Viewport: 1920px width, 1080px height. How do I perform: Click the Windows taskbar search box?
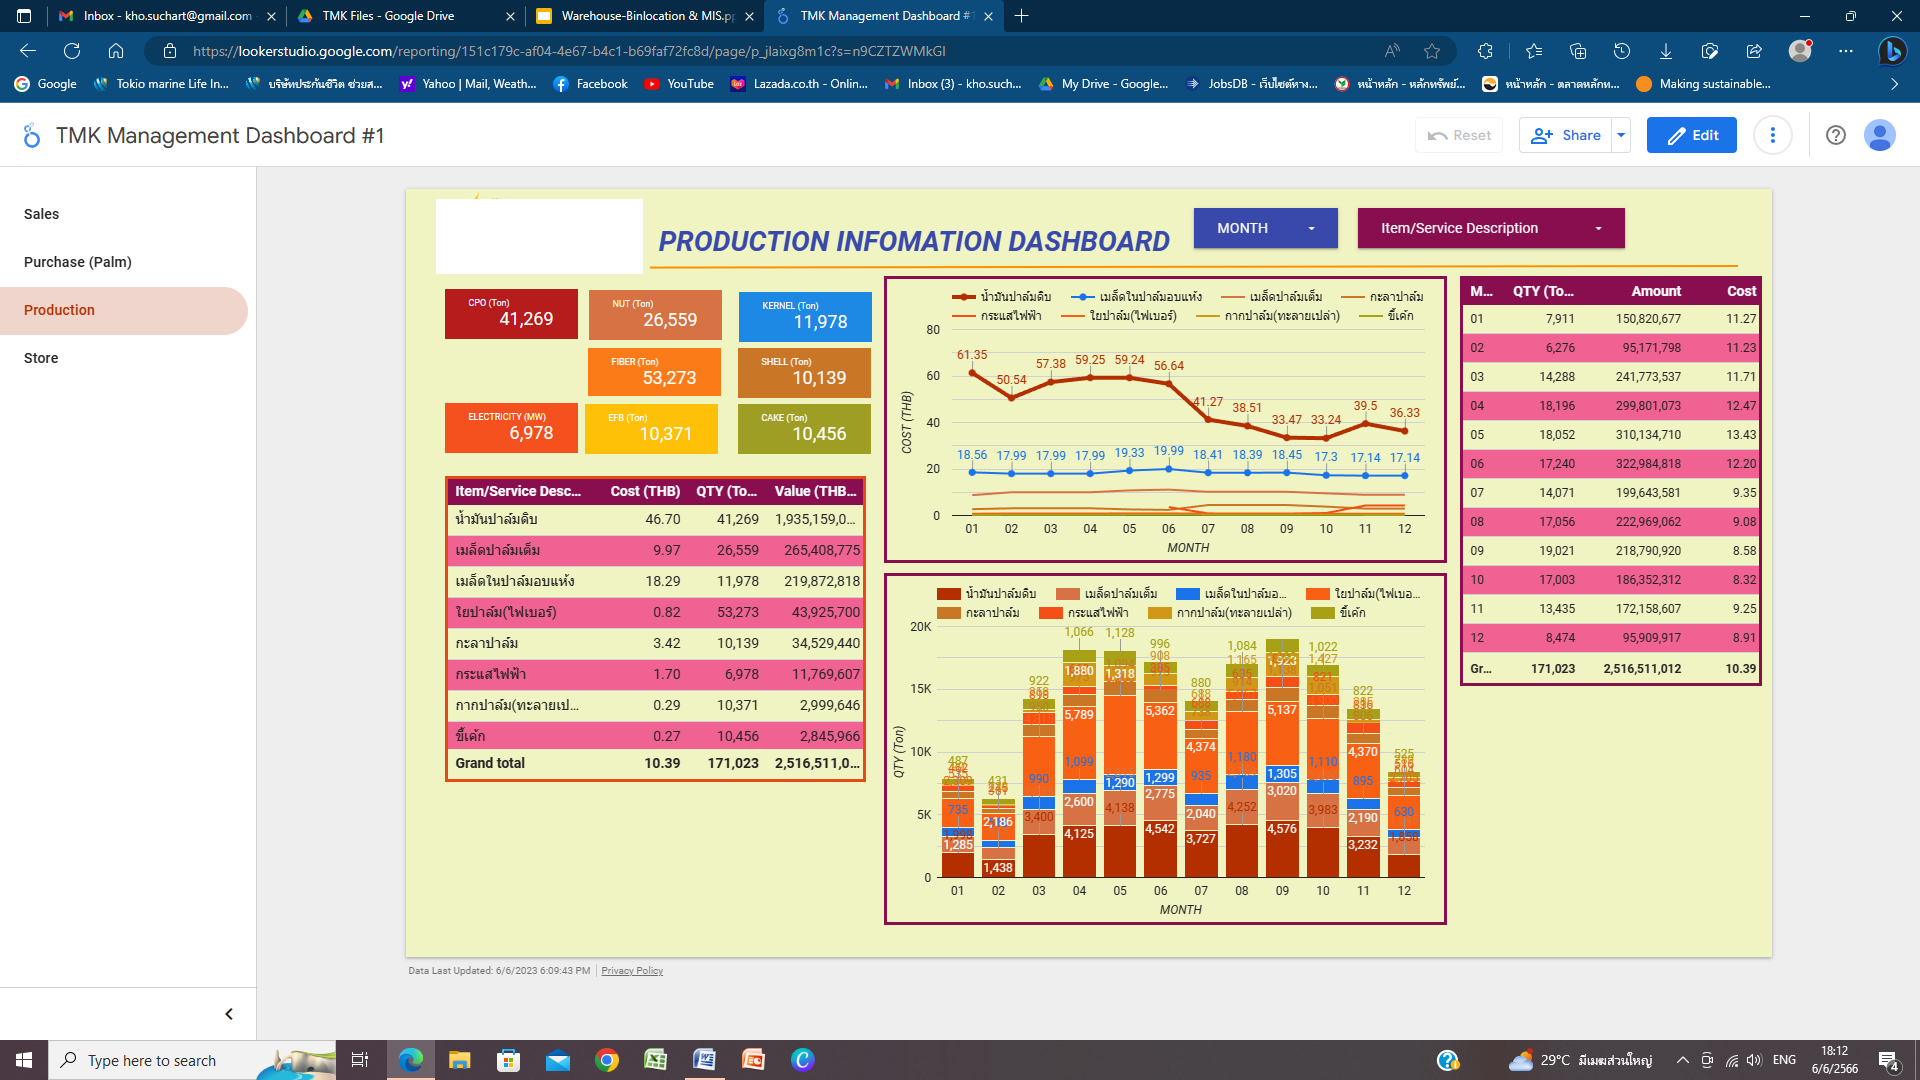pos(152,1060)
